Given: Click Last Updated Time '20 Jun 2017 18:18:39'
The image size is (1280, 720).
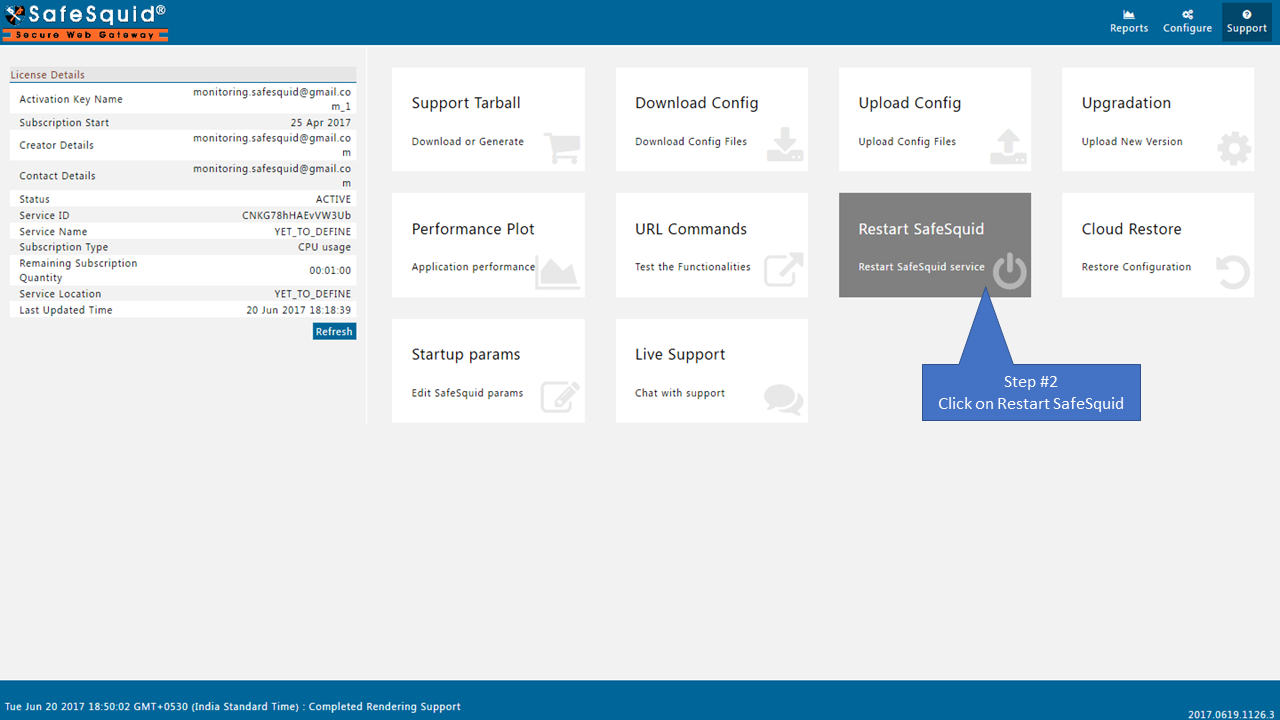Looking at the screenshot, I should pos(299,310).
